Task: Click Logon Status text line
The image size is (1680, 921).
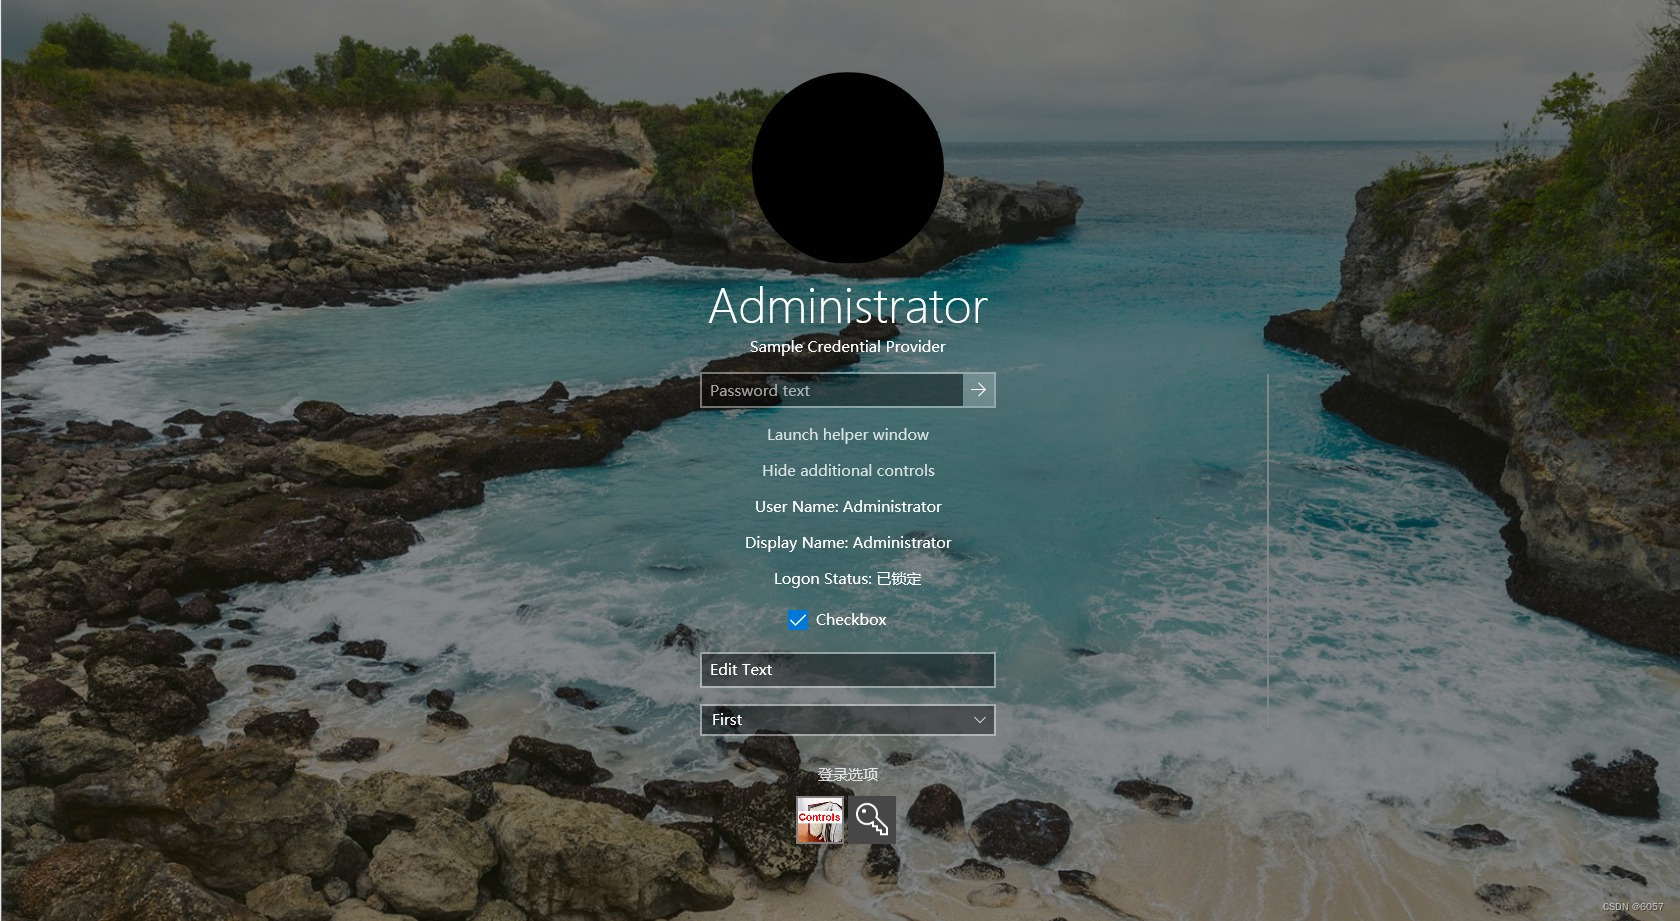Action: [x=848, y=579]
